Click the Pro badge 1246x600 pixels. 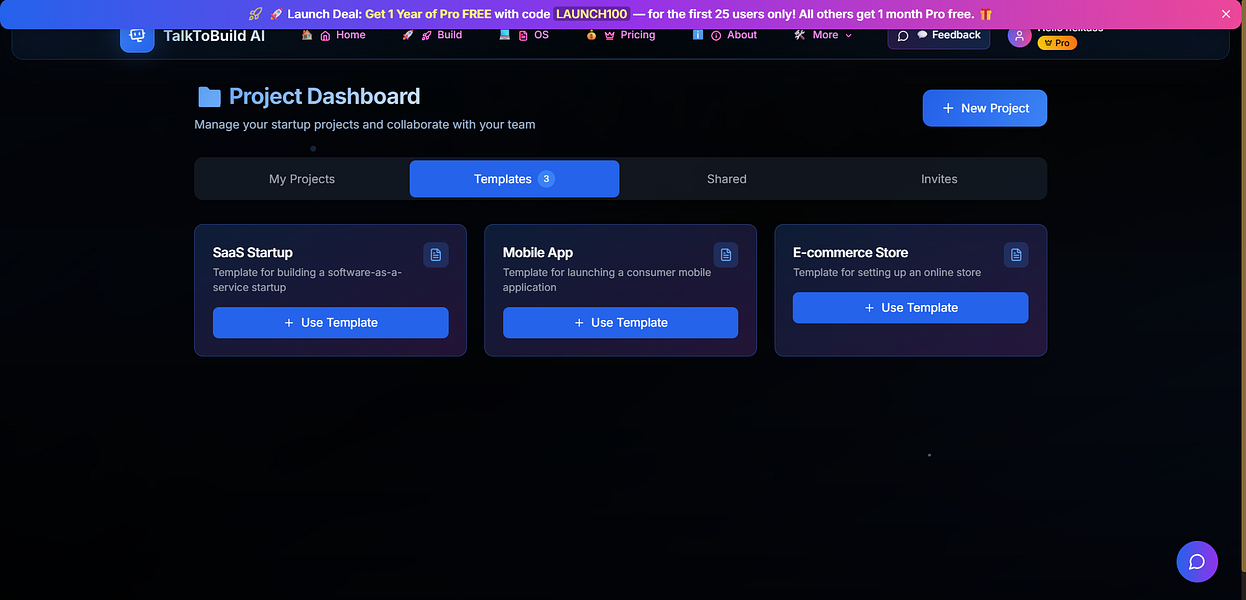click(x=1057, y=43)
